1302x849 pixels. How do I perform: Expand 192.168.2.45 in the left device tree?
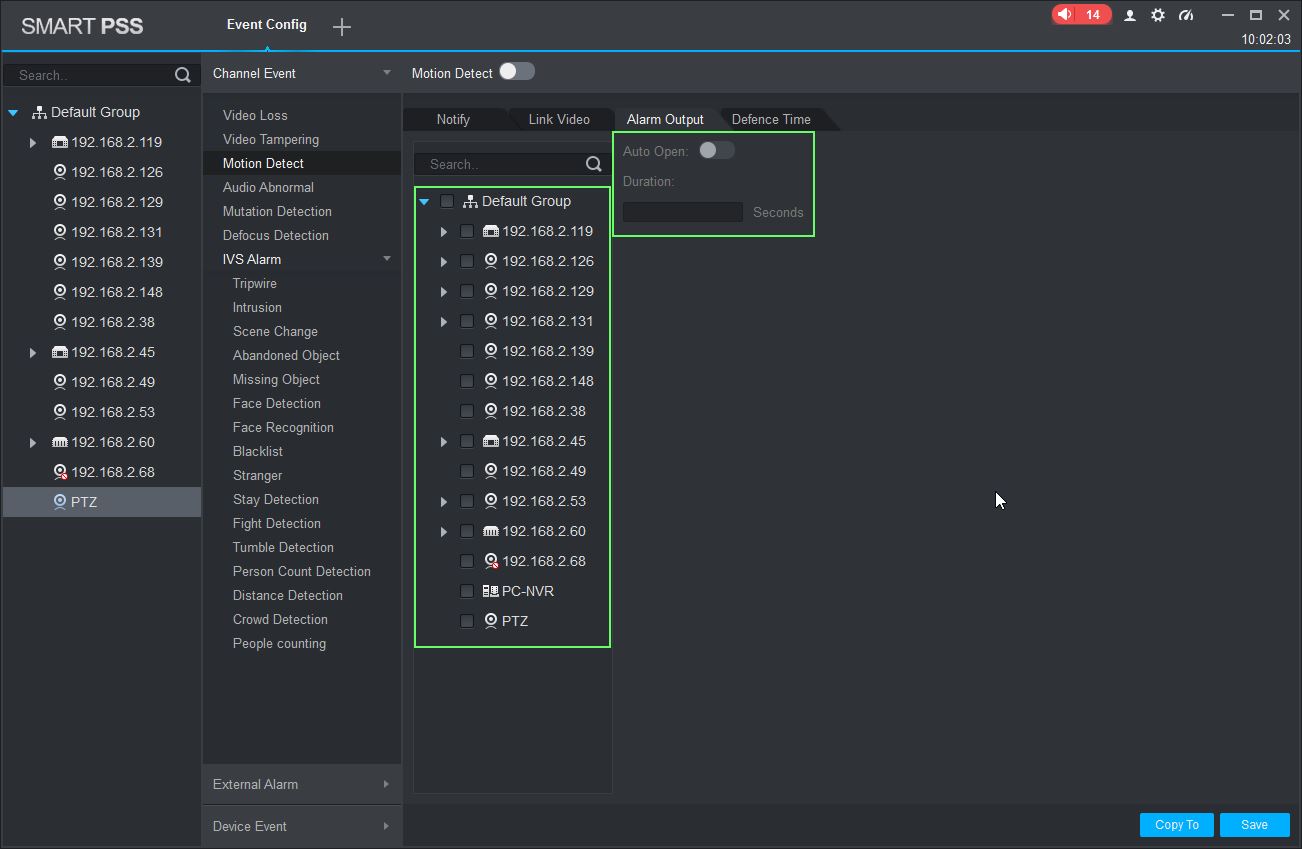(x=33, y=352)
